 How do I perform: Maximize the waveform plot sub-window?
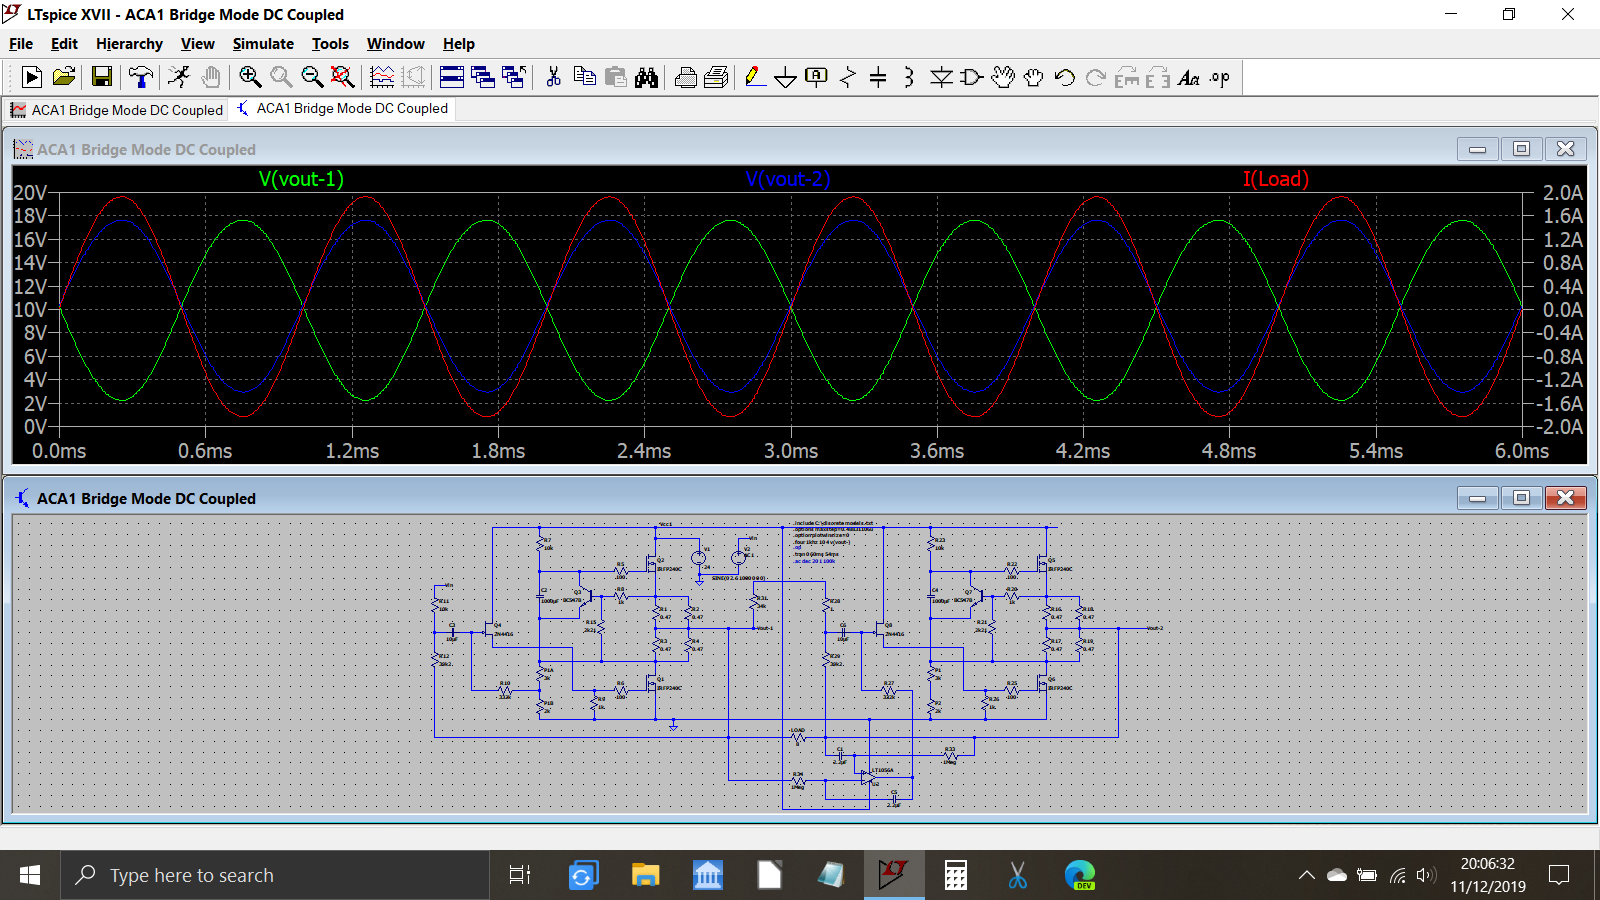tap(1521, 149)
